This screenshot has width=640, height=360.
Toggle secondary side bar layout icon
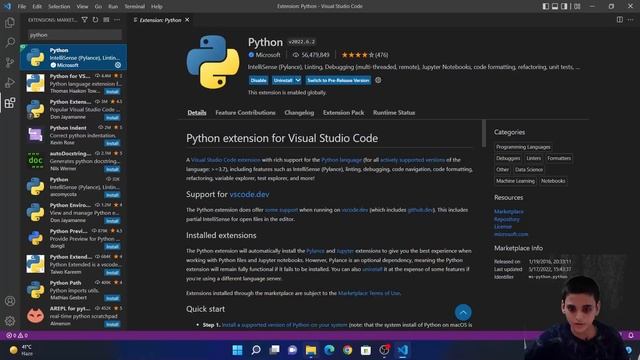click(x=564, y=6)
